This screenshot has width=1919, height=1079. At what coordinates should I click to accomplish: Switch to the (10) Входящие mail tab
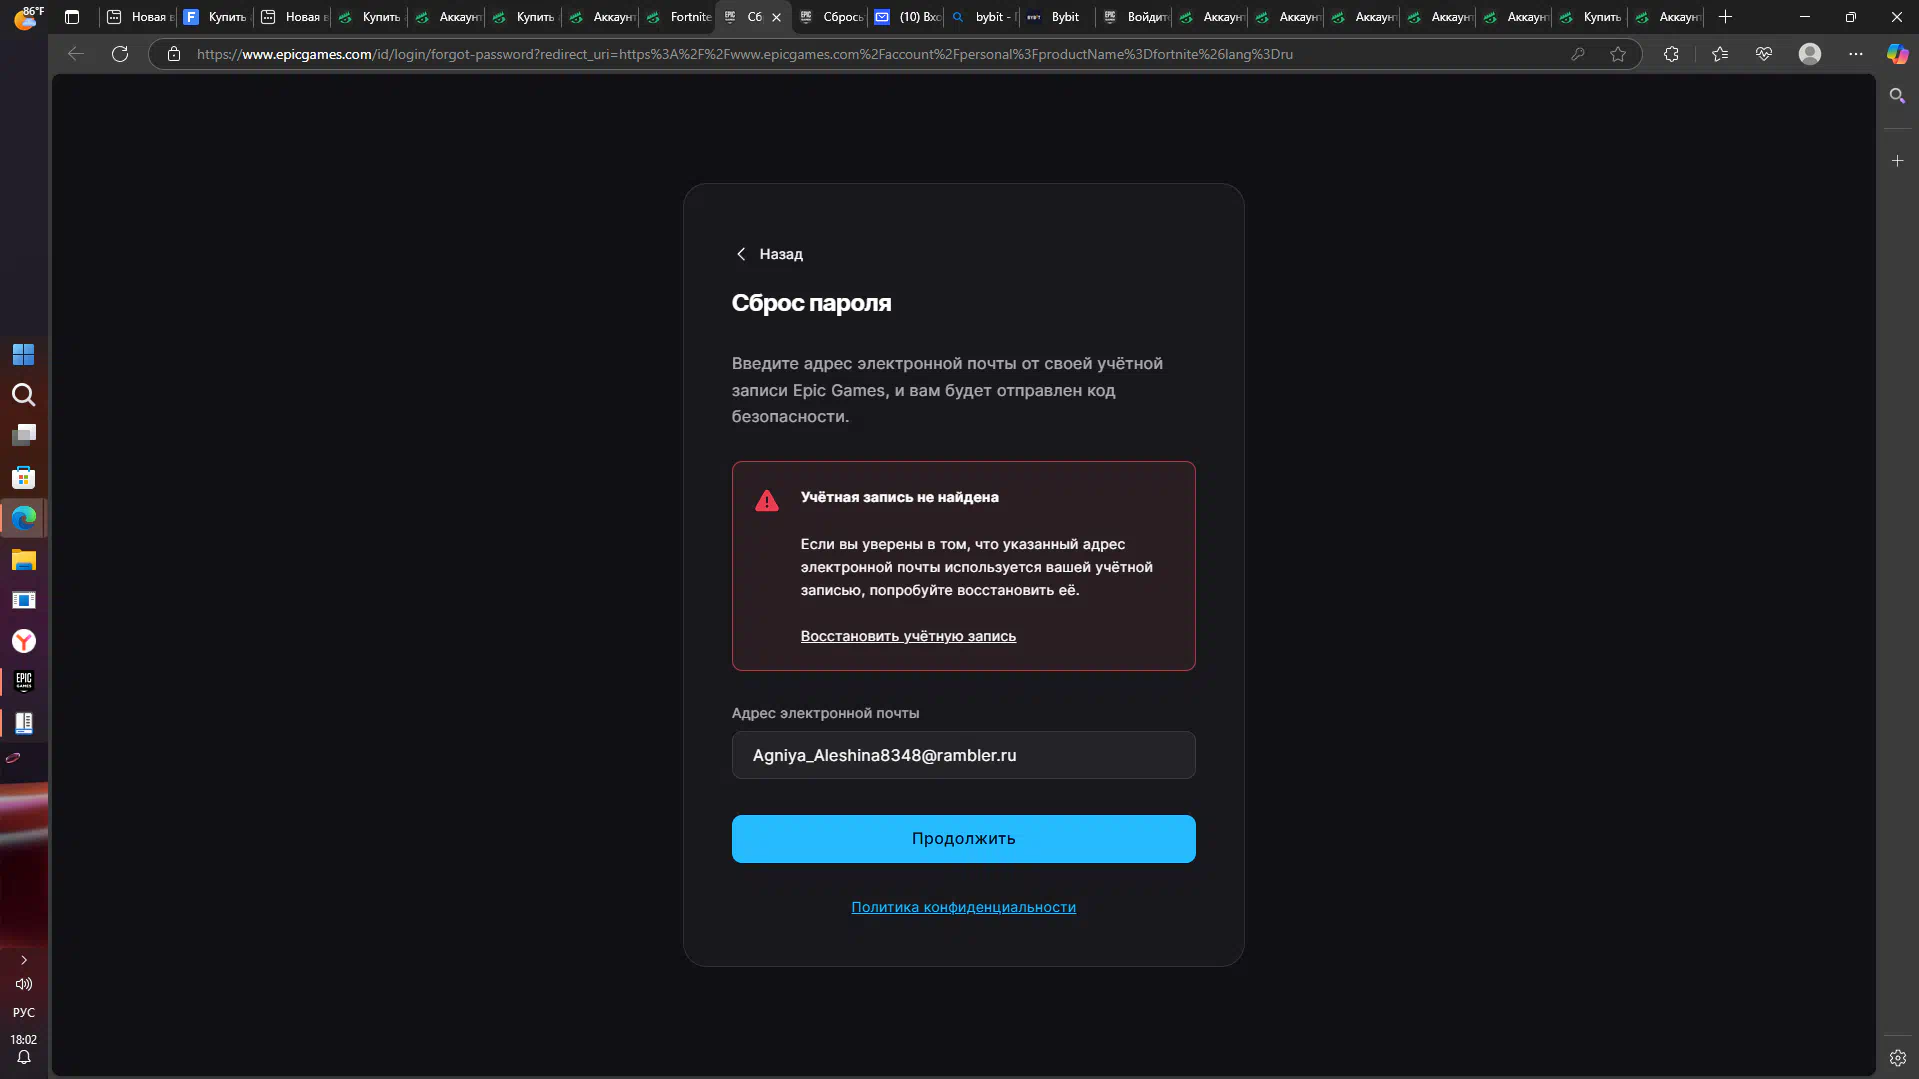(908, 17)
